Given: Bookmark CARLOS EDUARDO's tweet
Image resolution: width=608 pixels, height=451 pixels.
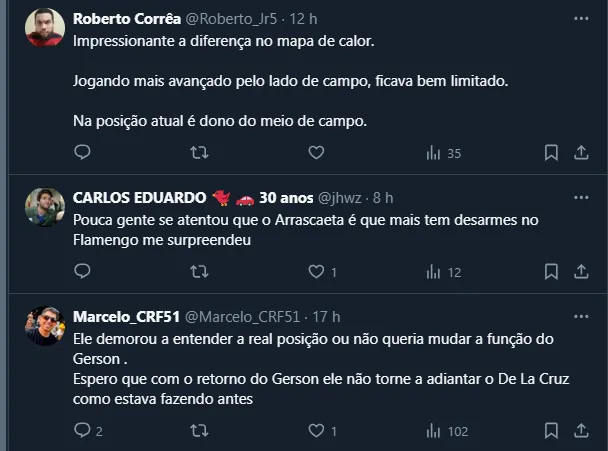Looking at the screenshot, I should click(551, 271).
